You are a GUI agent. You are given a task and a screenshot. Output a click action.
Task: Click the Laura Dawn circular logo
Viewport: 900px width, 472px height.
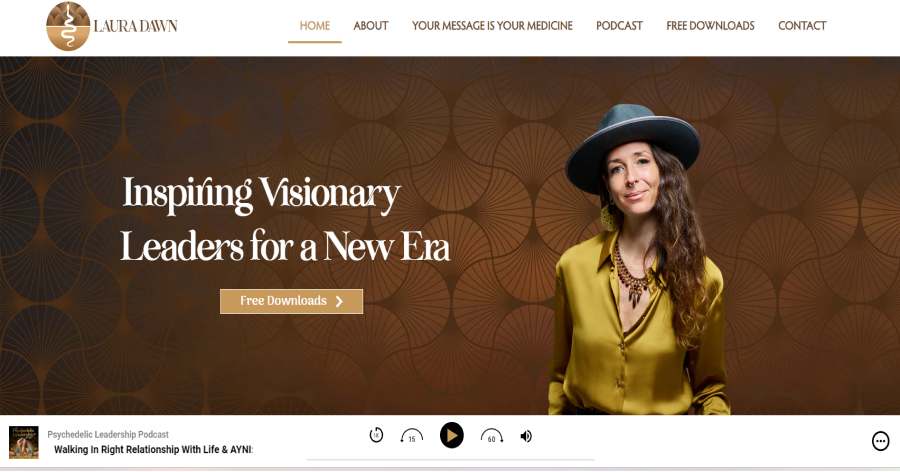click(x=68, y=26)
